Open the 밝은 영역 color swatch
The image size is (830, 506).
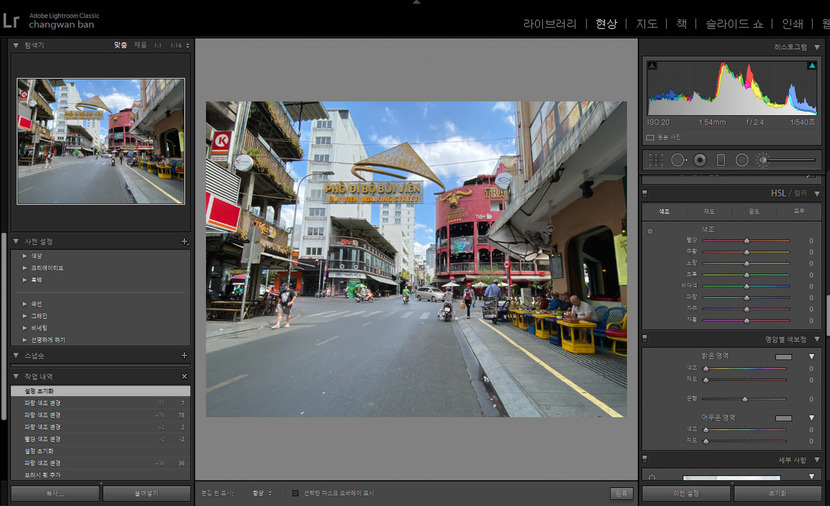[783, 357]
